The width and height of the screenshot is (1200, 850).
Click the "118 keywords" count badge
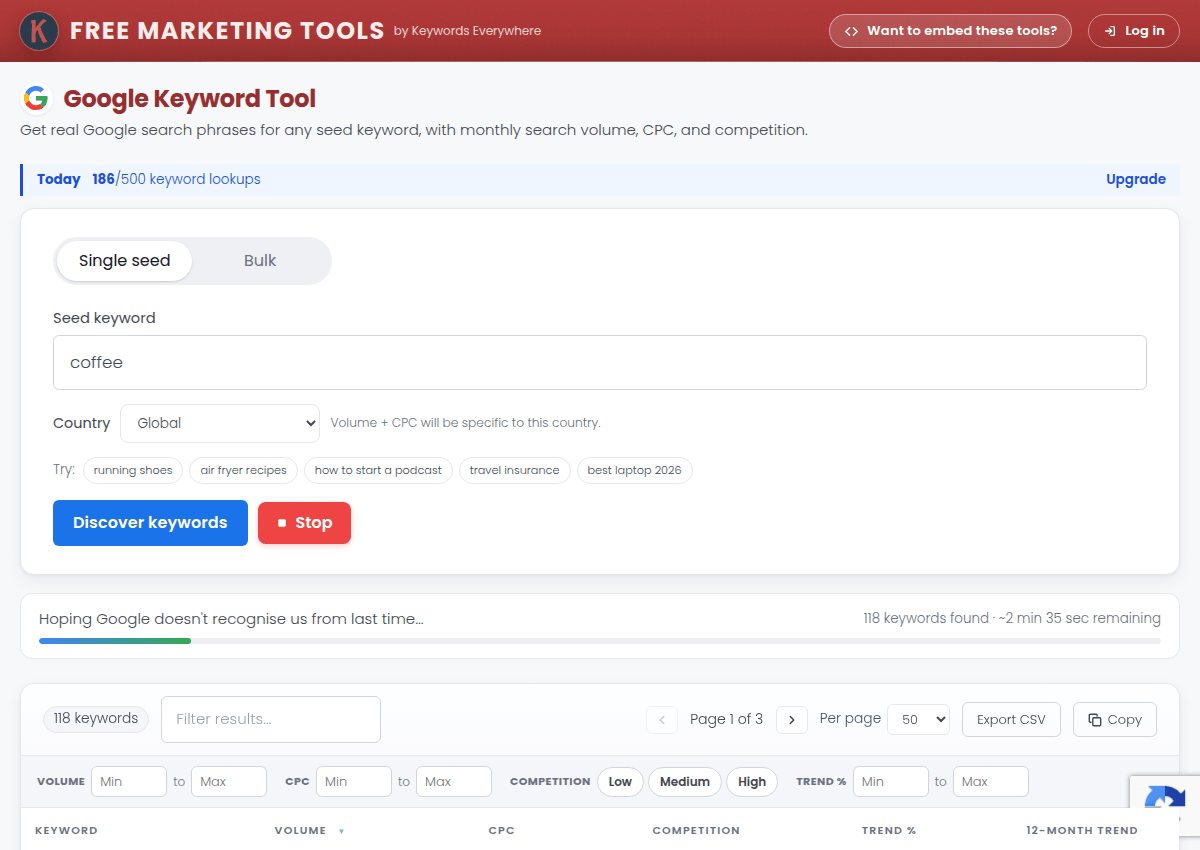point(96,719)
